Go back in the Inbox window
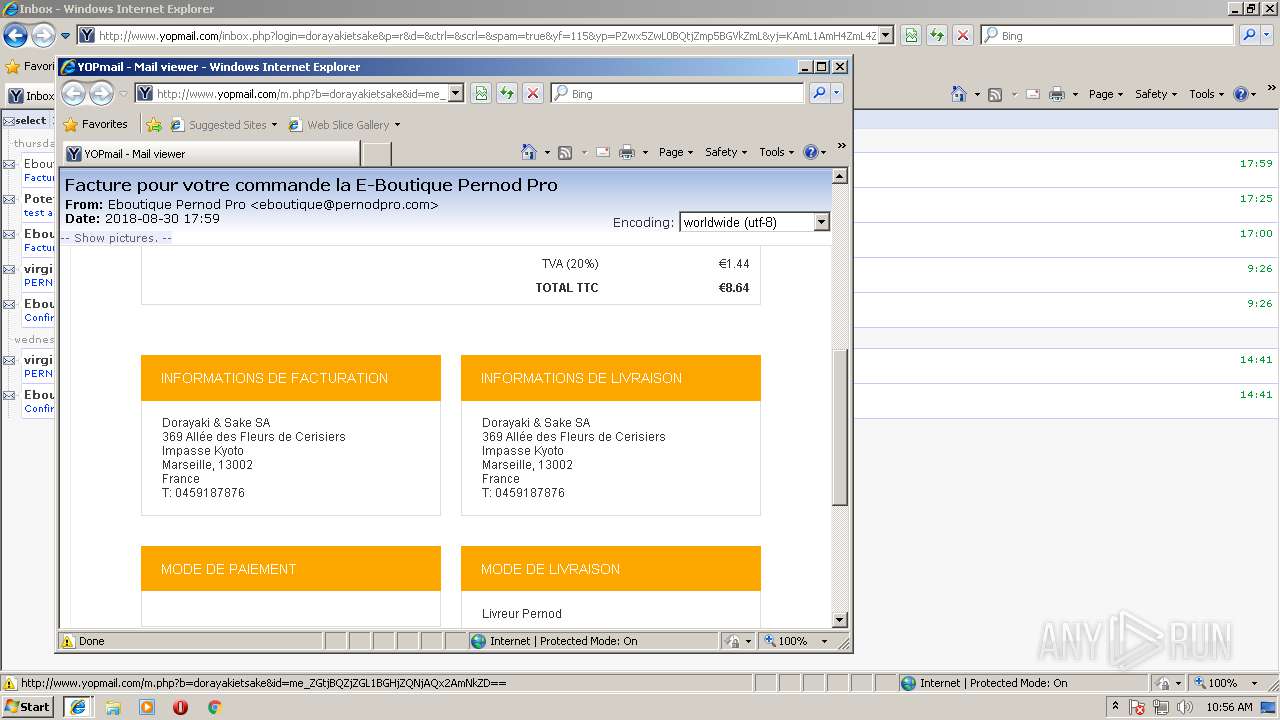Viewport: 1280px width, 720px height. pos(15,36)
